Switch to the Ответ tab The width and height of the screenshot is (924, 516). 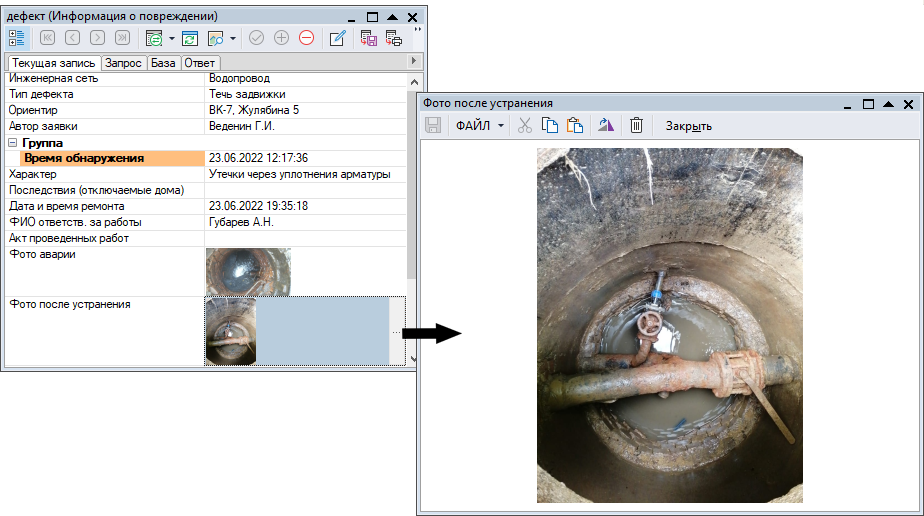199,63
